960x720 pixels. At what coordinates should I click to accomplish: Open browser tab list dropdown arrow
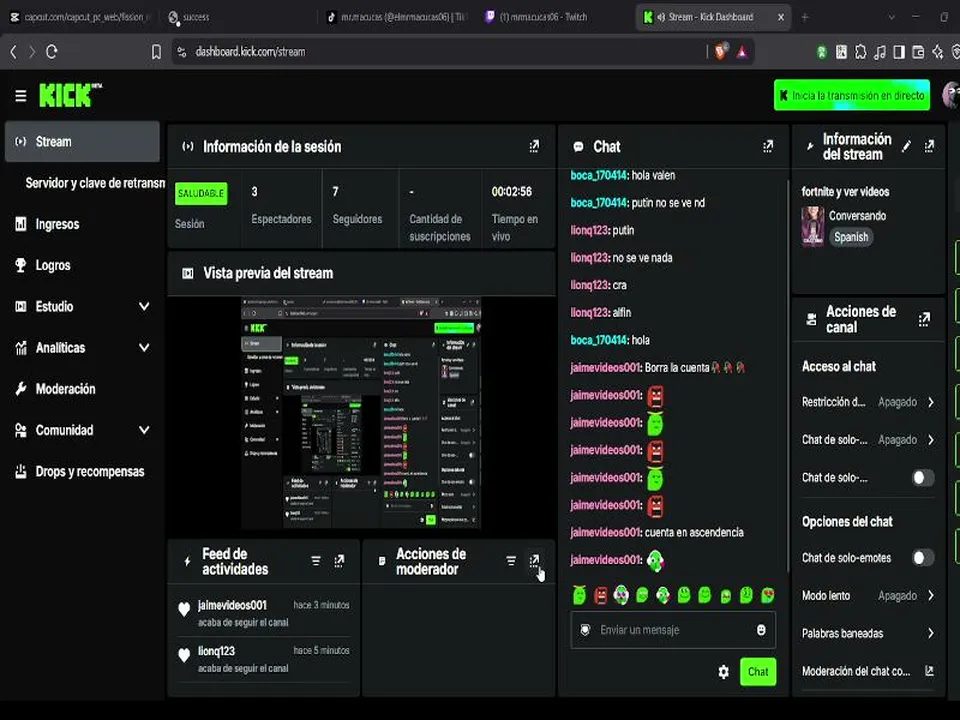(x=891, y=17)
